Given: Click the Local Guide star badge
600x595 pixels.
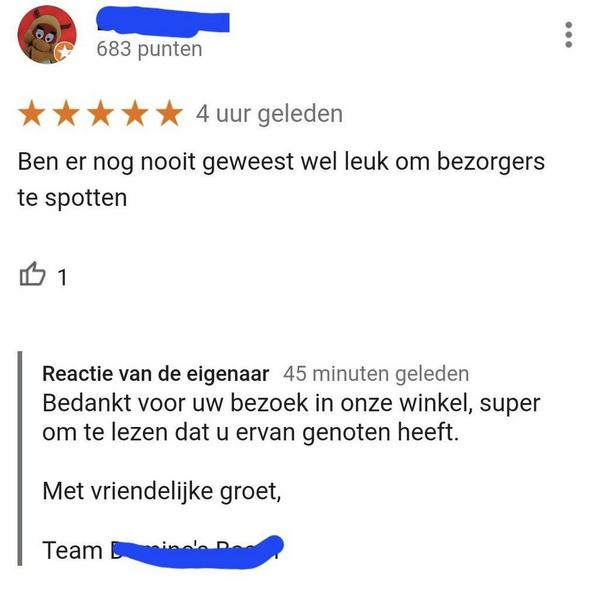Looking at the screenshot, I should click(64, 52).
